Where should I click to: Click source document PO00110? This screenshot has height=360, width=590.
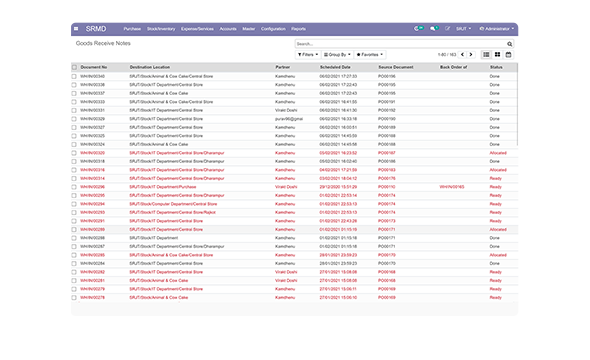click(x=387, y=187)
